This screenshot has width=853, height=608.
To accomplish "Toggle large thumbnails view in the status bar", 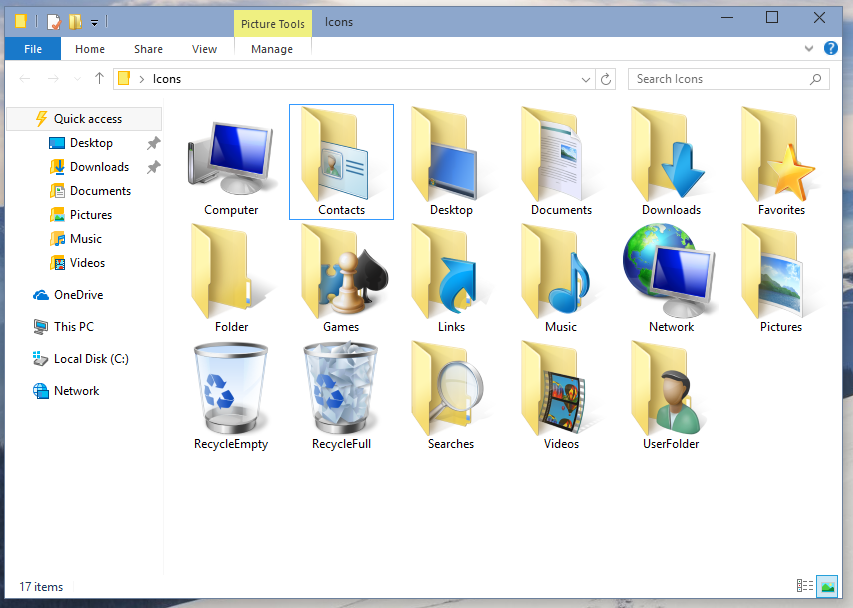I will tap(827, 587).
